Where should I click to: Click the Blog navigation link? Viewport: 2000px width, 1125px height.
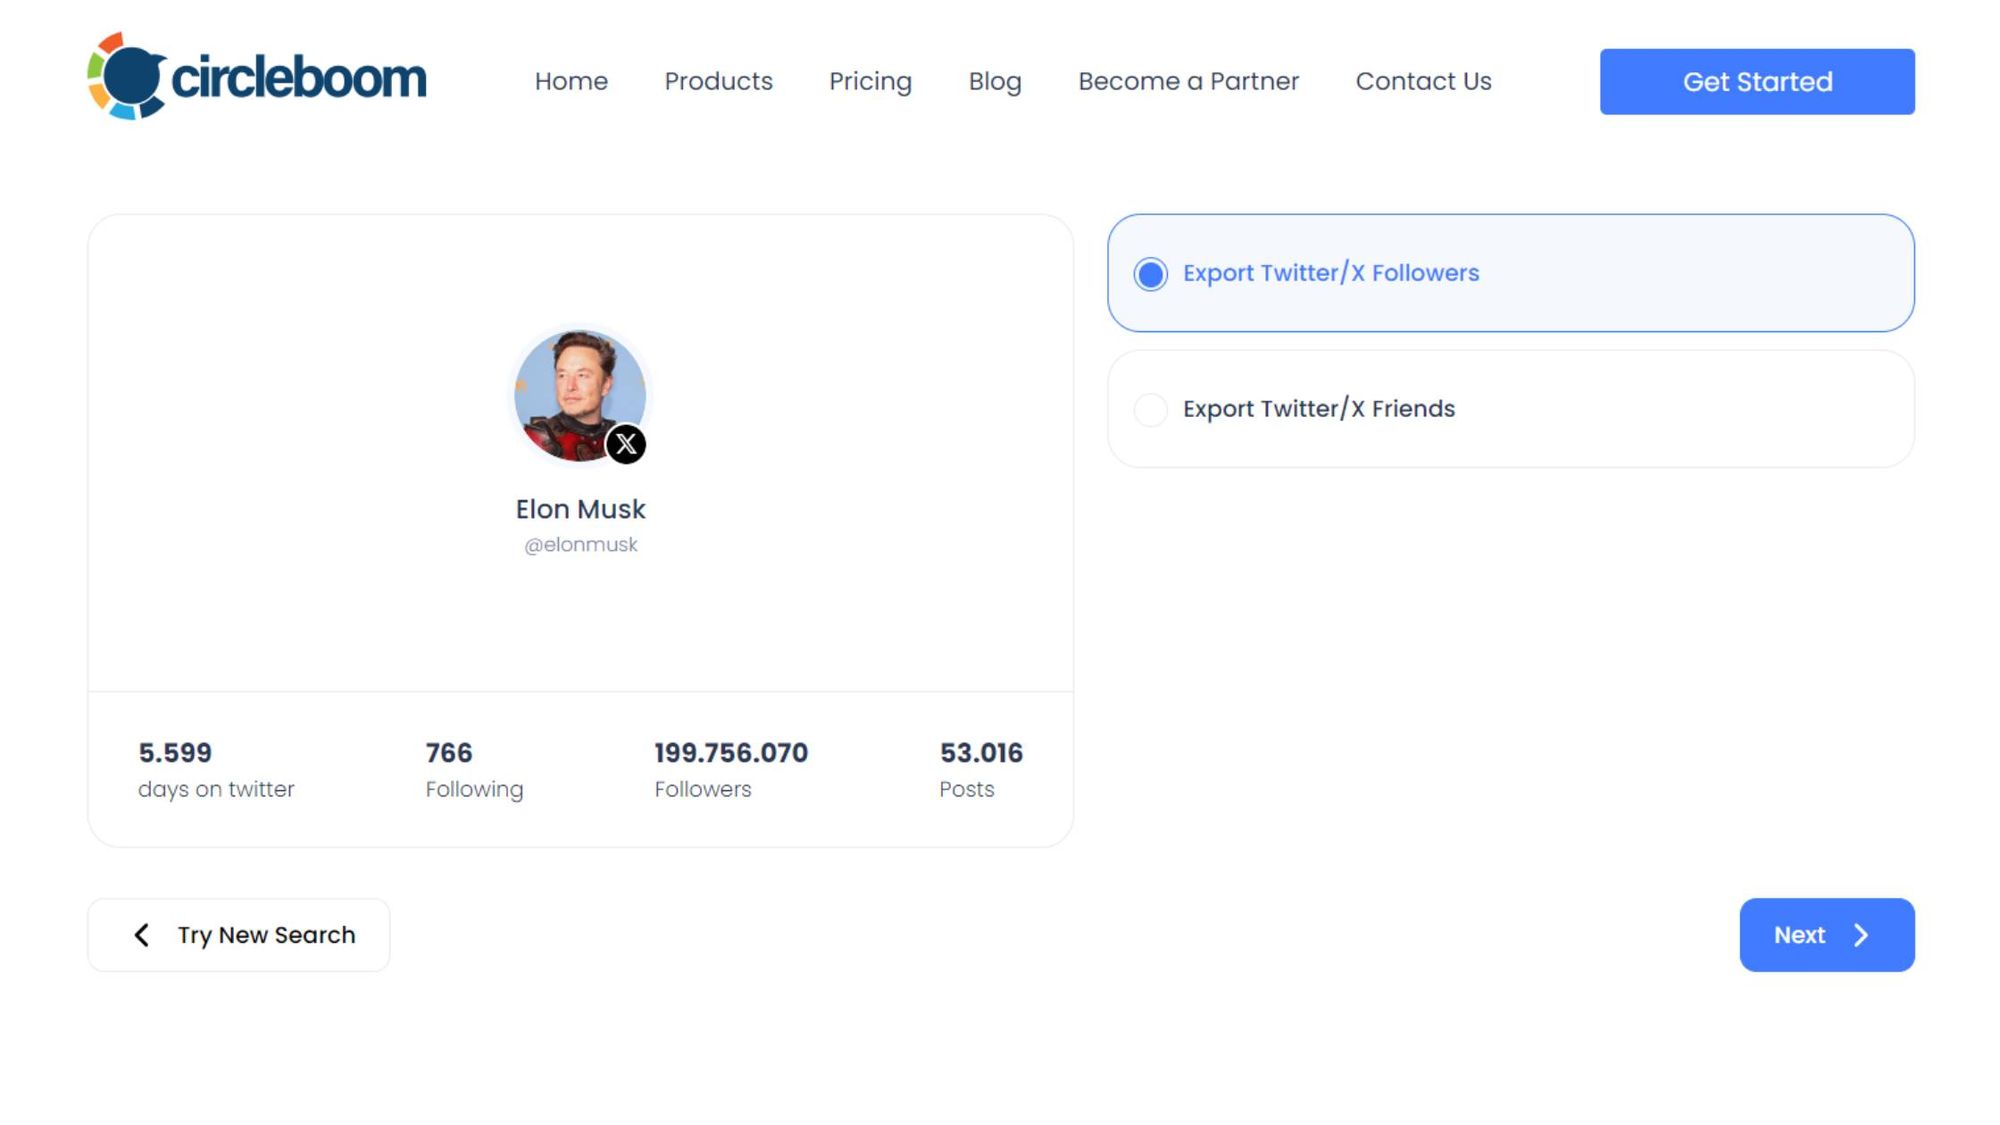pos(995,81)
